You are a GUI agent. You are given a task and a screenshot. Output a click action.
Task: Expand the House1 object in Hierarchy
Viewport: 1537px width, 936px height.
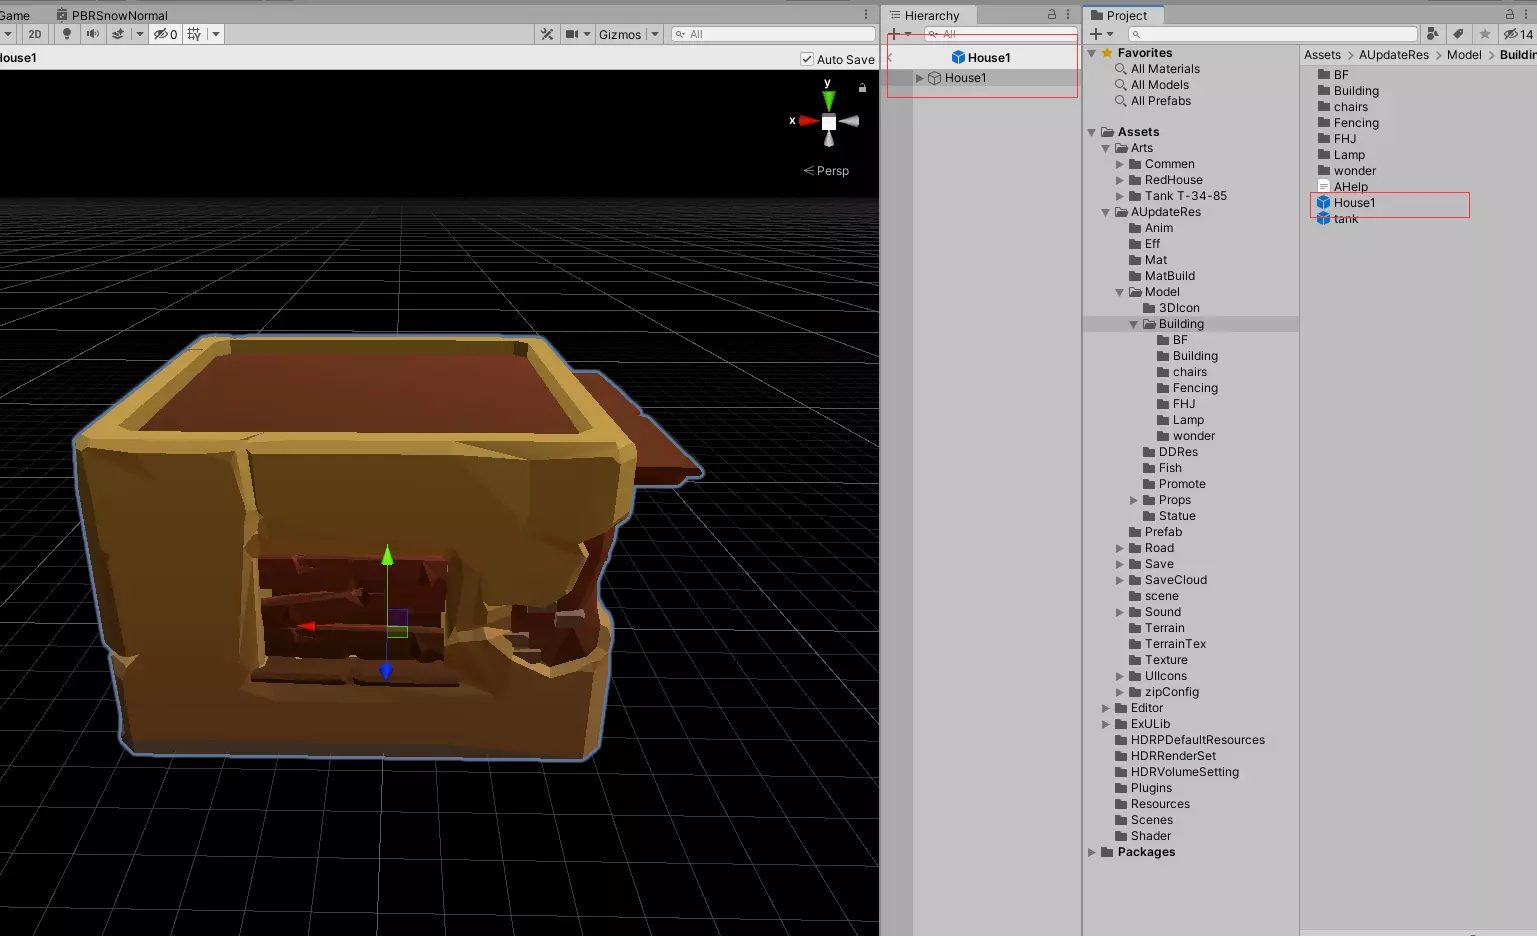920,78
